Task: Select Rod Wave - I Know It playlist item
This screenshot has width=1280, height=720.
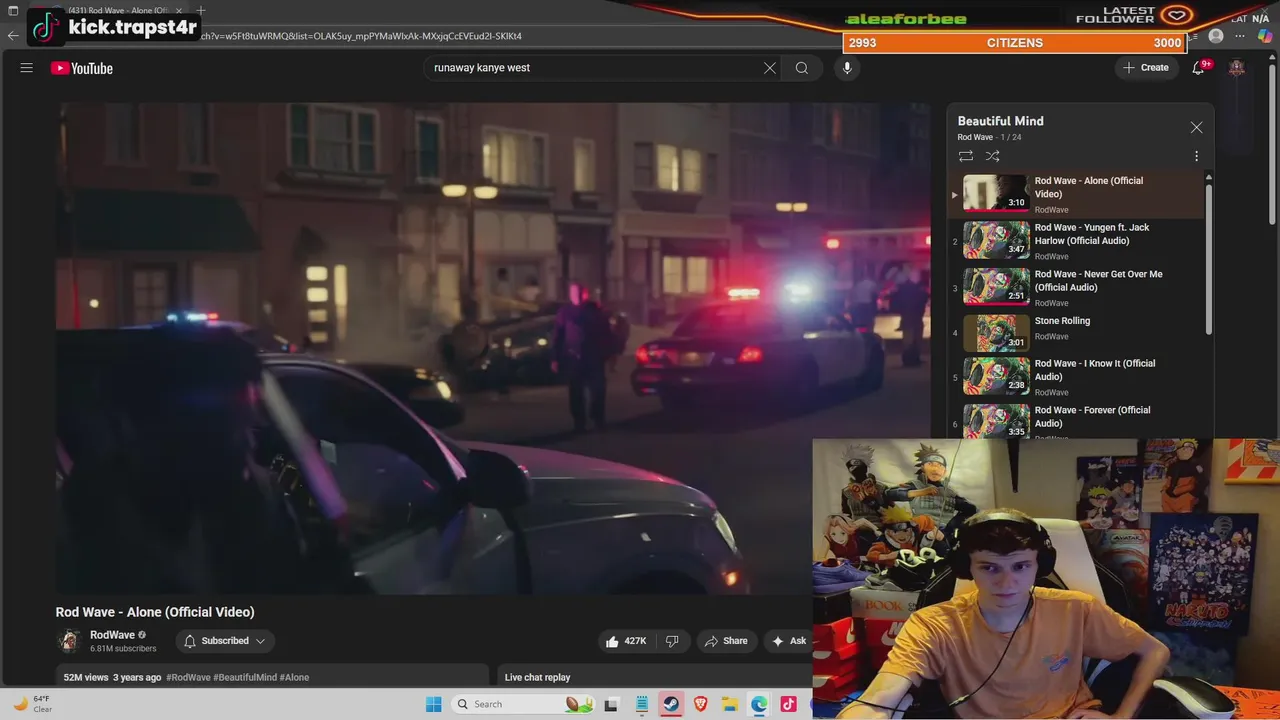Action: pos(1076,377)
